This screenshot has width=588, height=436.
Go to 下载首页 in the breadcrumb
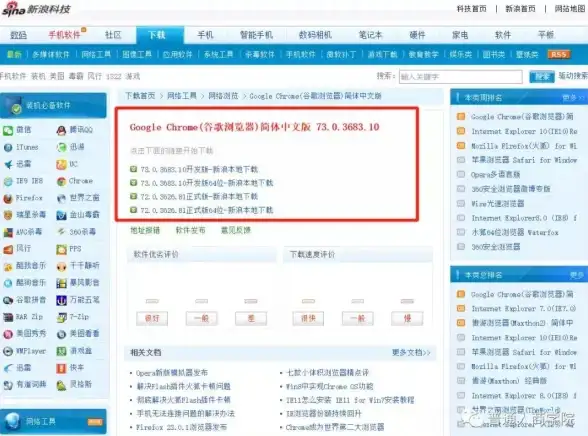pos(140,96)
